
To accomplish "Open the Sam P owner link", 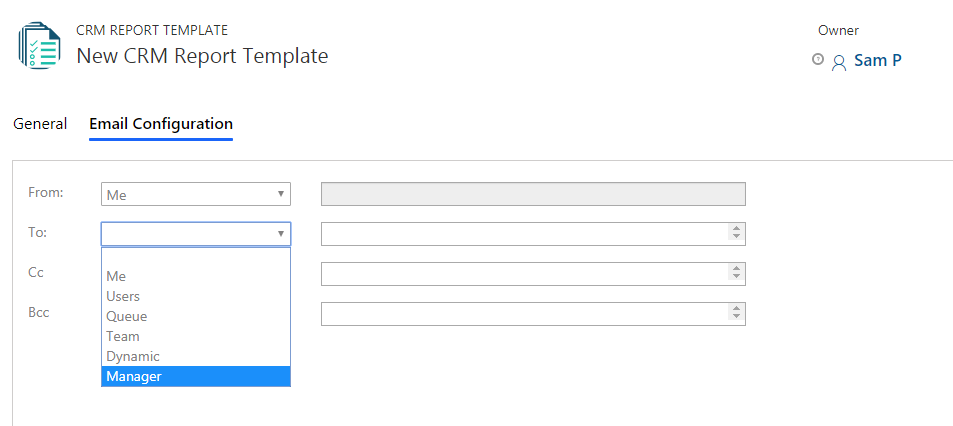I will pyautogui.click(x=878, y=60).
